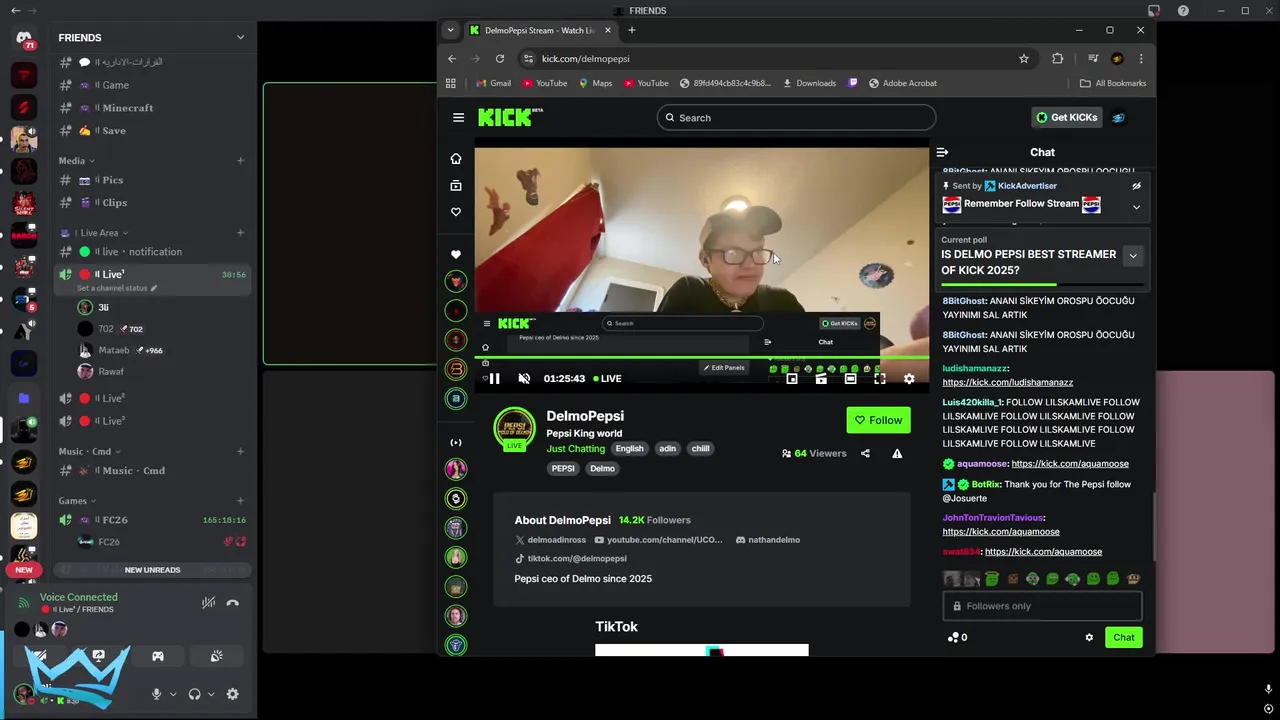
Task: Collapse the Media category
Action: (76, 160)
